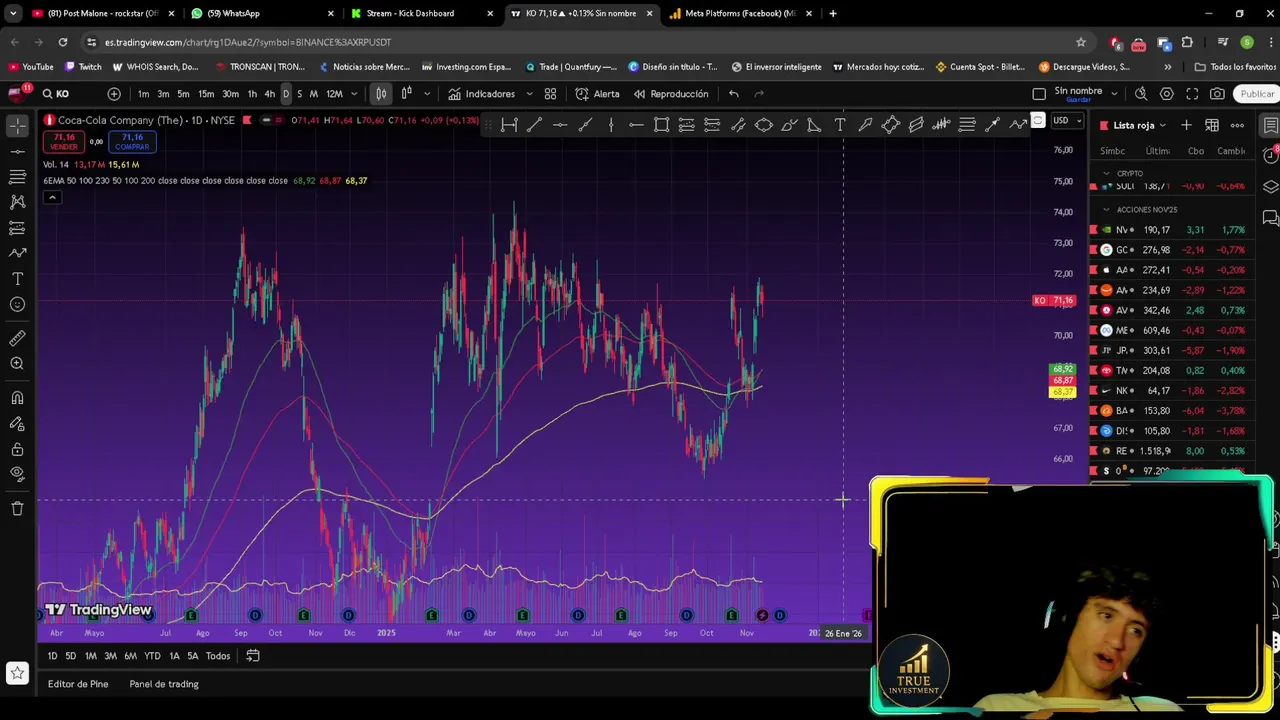The height and width of the screenshot is (720, 1280).
Task: Collapse the CRYPTO watchlist section
Action: (x=1106, y=173)
